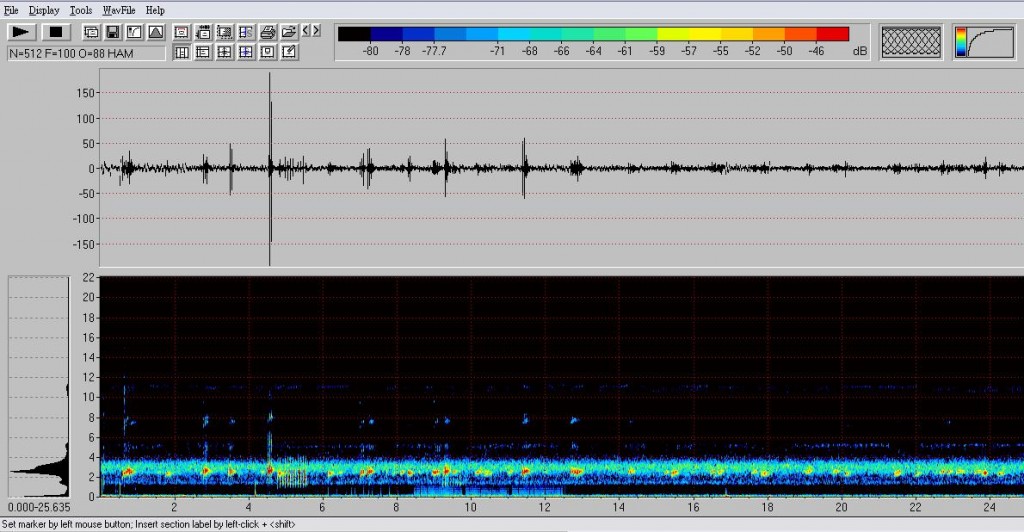Image resolution: width=1024 pixels, height=532 pixels.
Task: Toggle the vertical grid lines icon
Action: 182,52
